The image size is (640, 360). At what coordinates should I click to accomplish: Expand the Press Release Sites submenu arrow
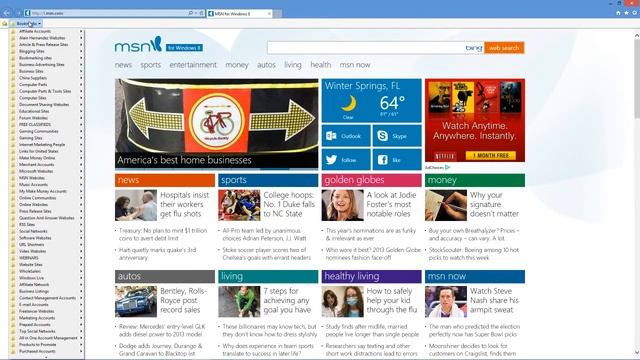(x=81, y=211)
